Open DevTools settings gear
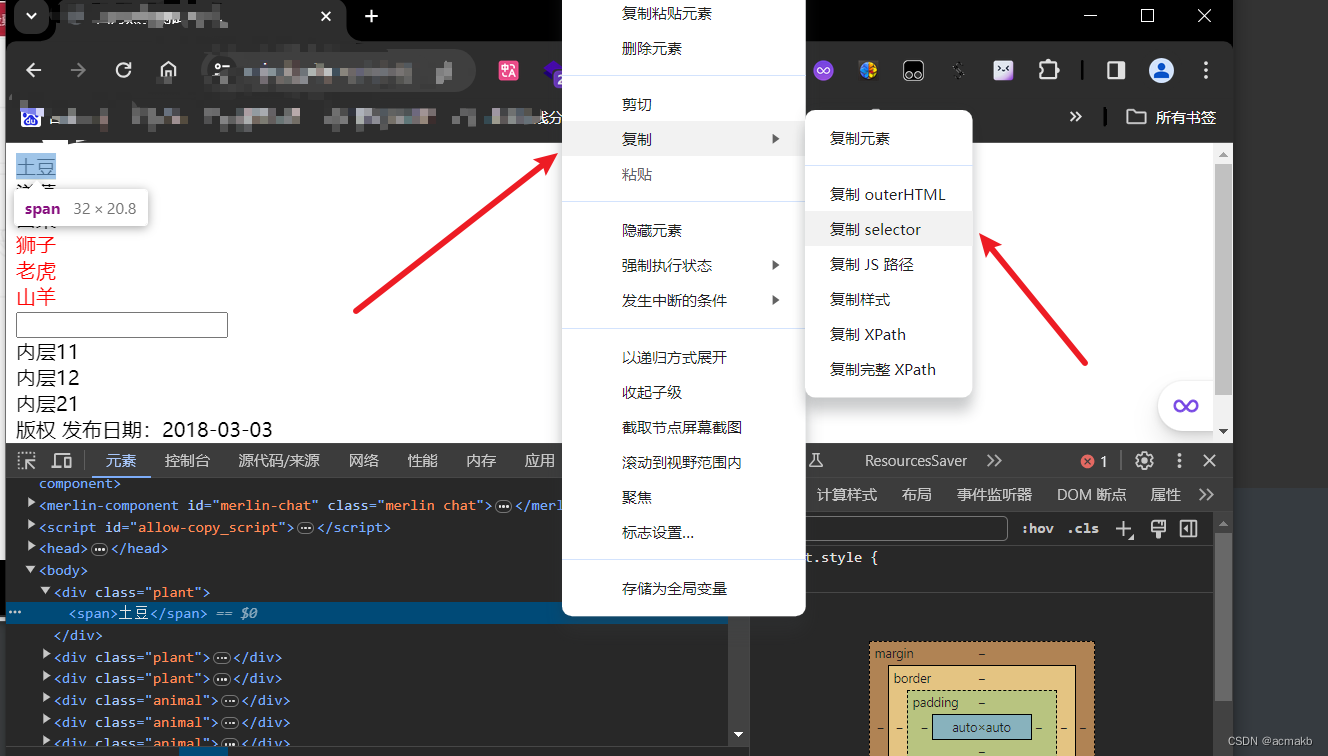This screenshot has height=756, width=1328. pos(1144,461)
